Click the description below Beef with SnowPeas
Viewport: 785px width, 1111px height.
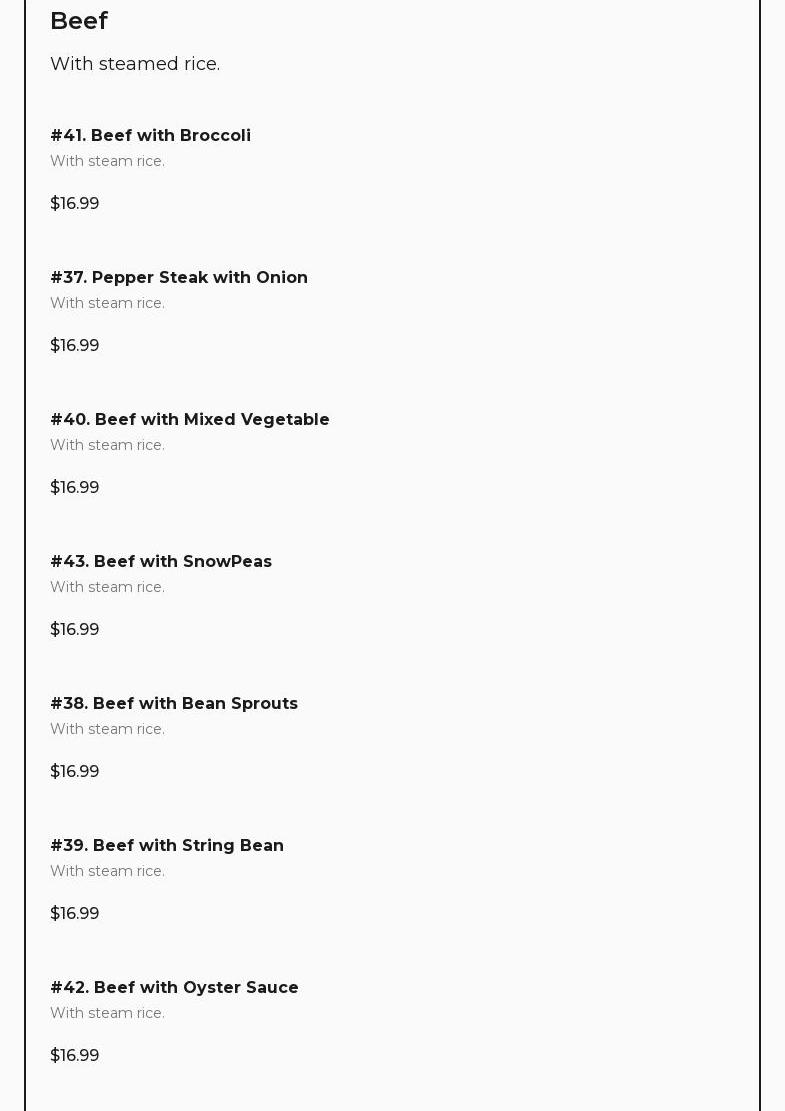107,587
